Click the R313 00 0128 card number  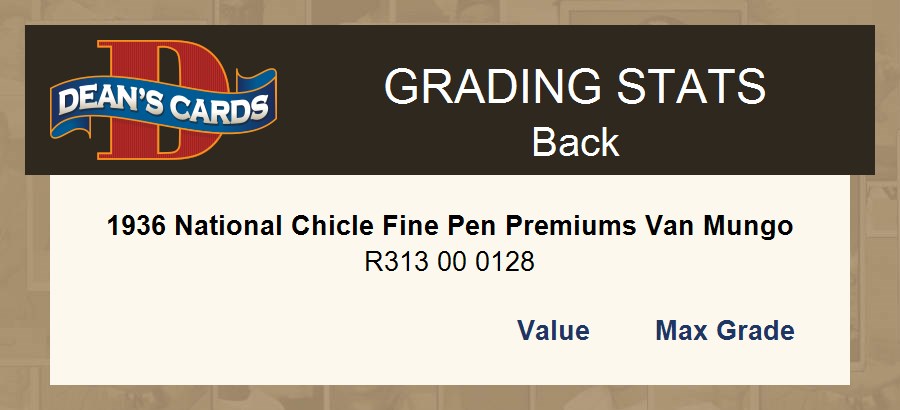(x=450, y=263)
